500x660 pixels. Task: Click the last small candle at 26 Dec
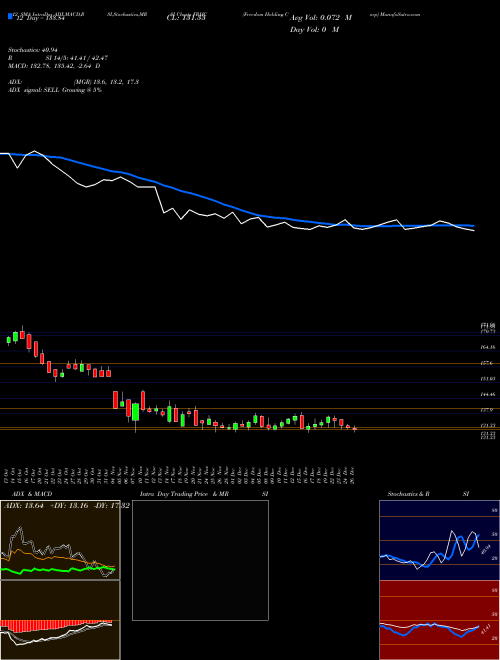pos(354,428)
